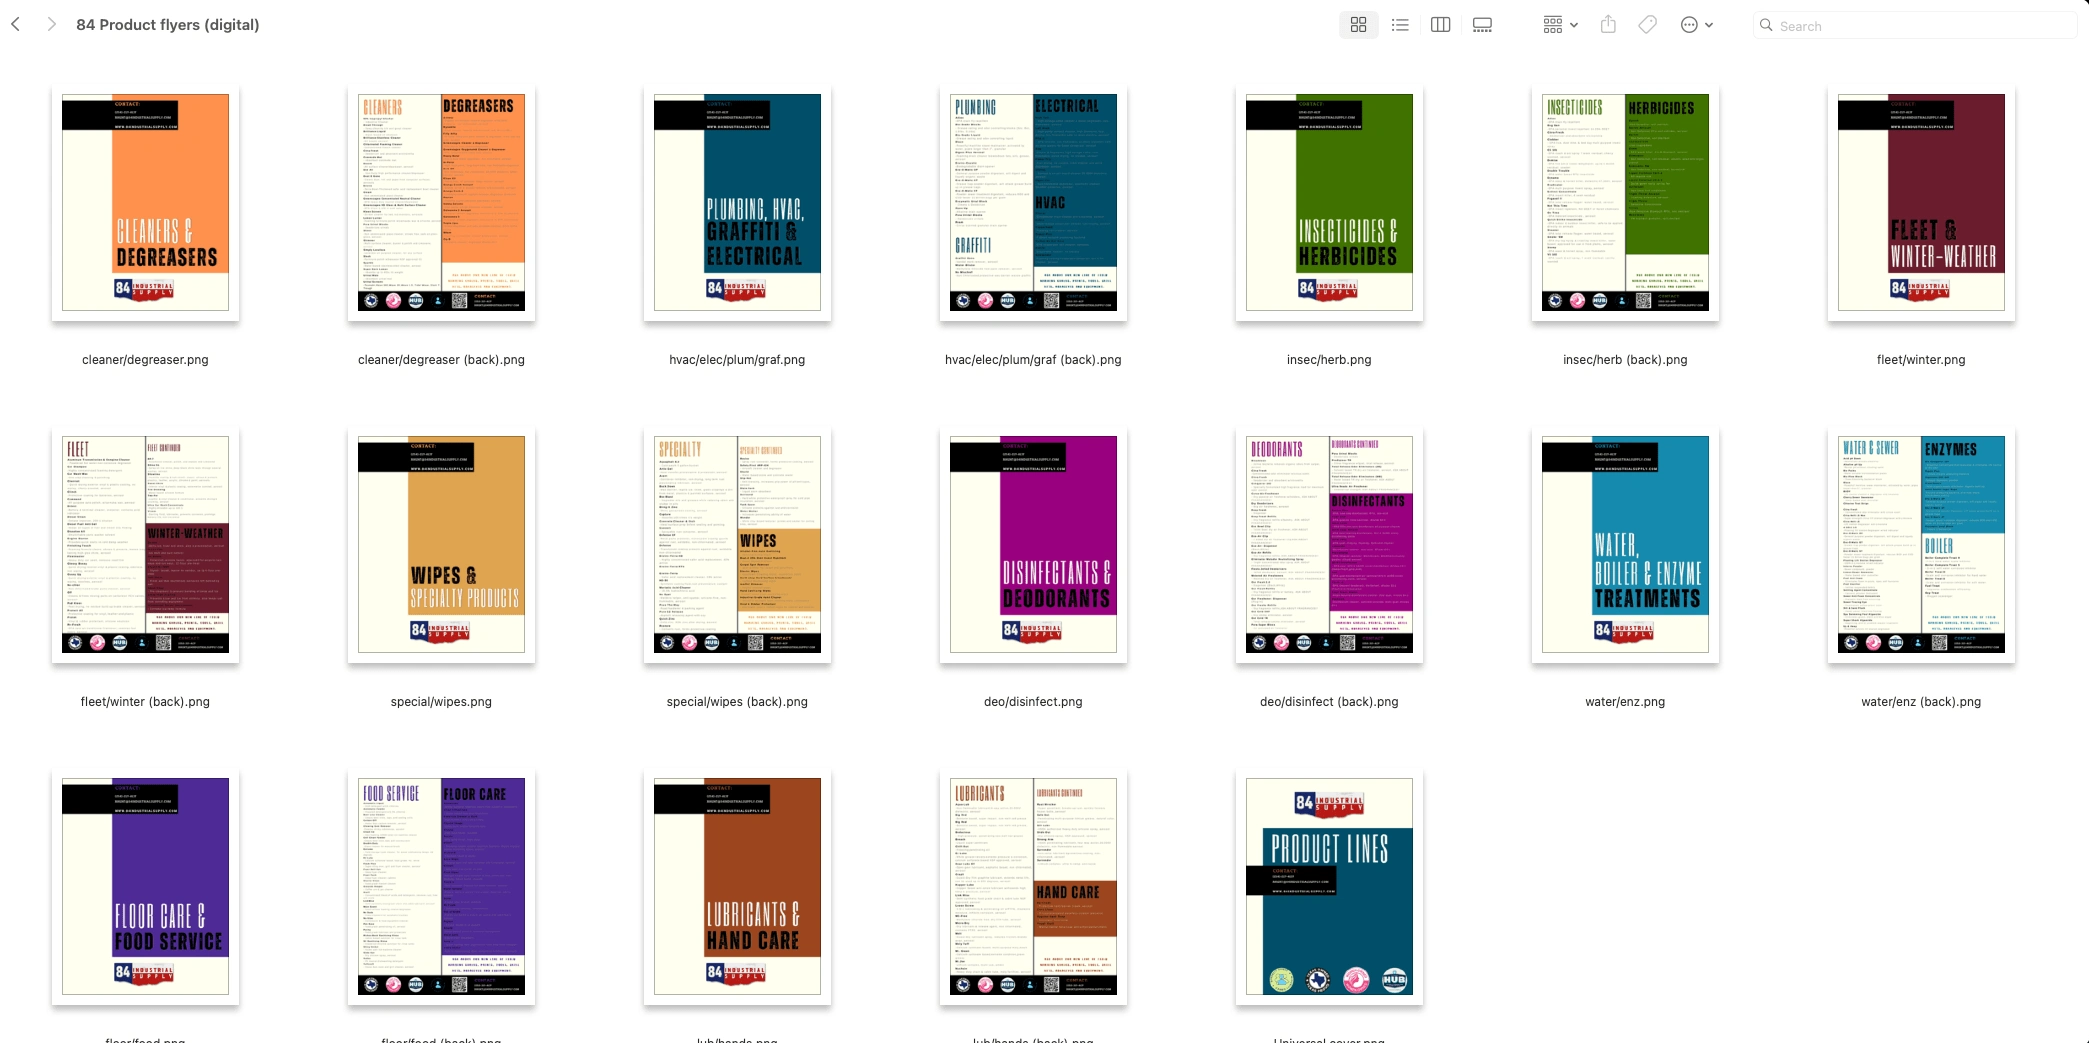Open the Share sheet

click(1608, 24)
